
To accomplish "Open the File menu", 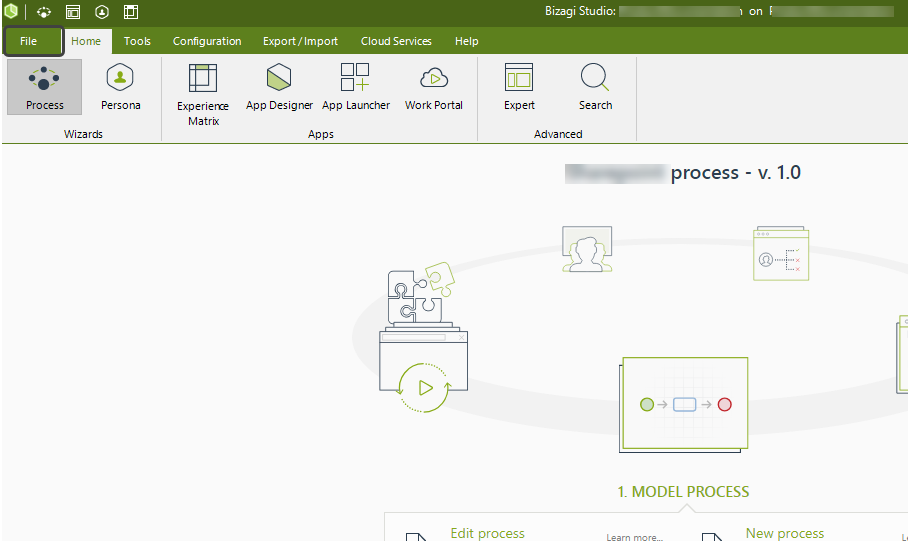I will click(29, 41).
